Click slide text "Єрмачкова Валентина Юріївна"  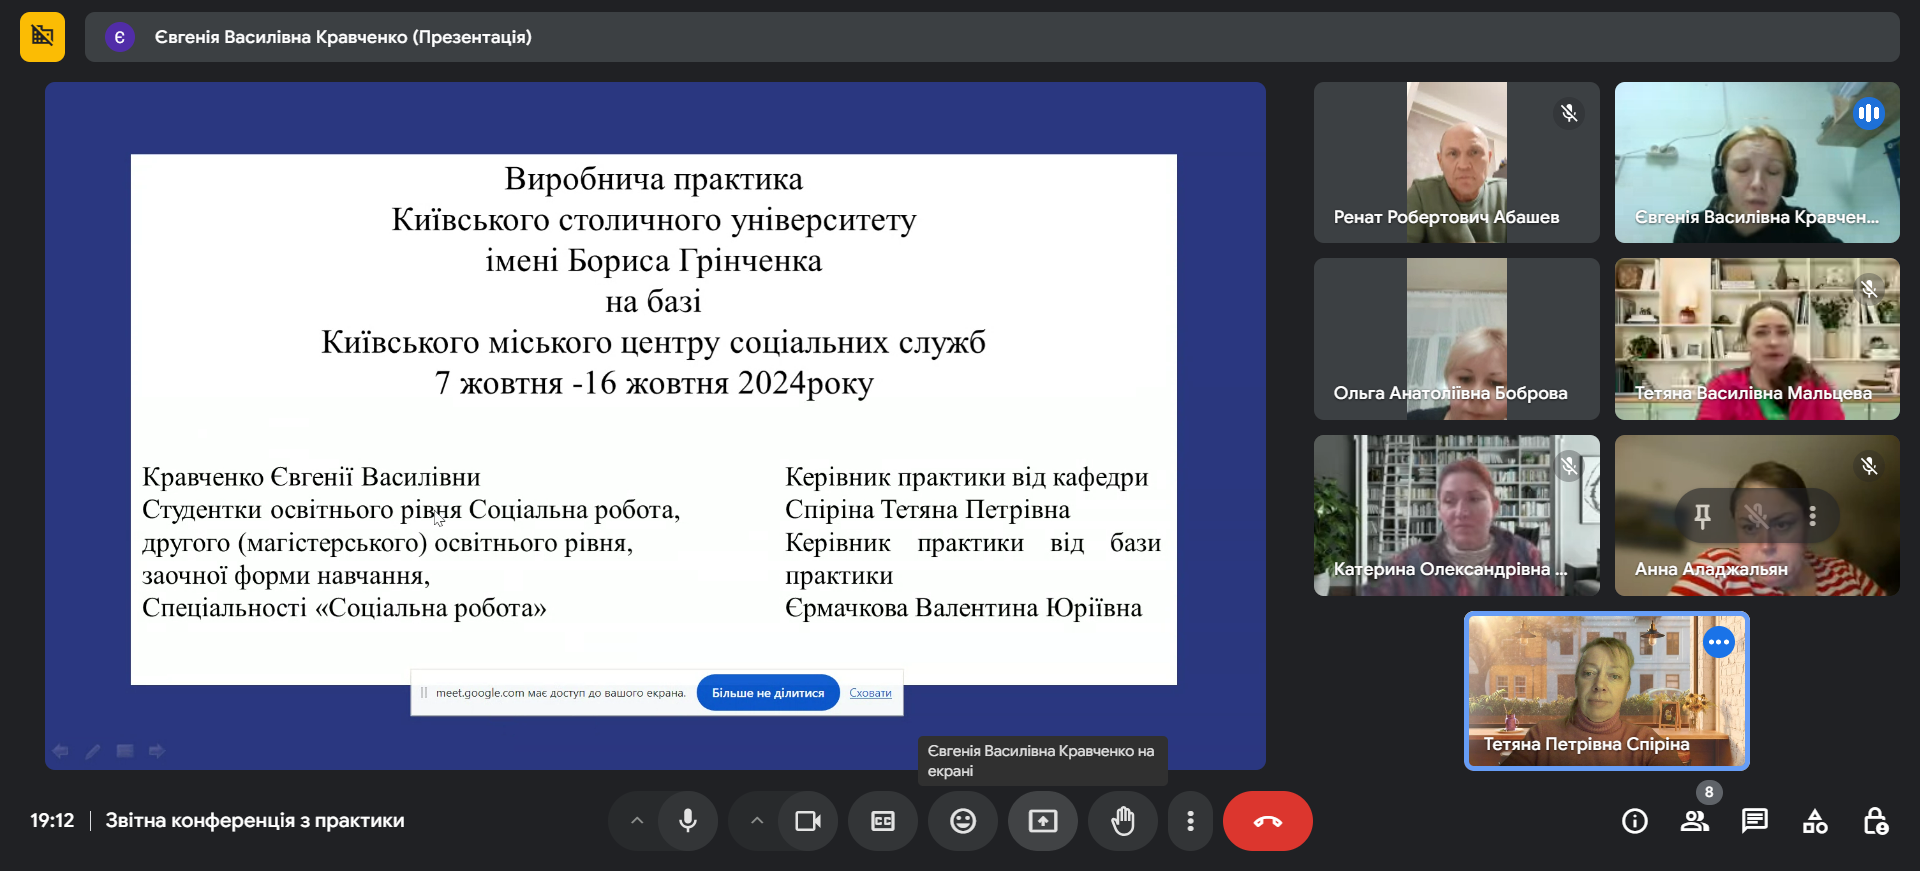click(963, 608)
